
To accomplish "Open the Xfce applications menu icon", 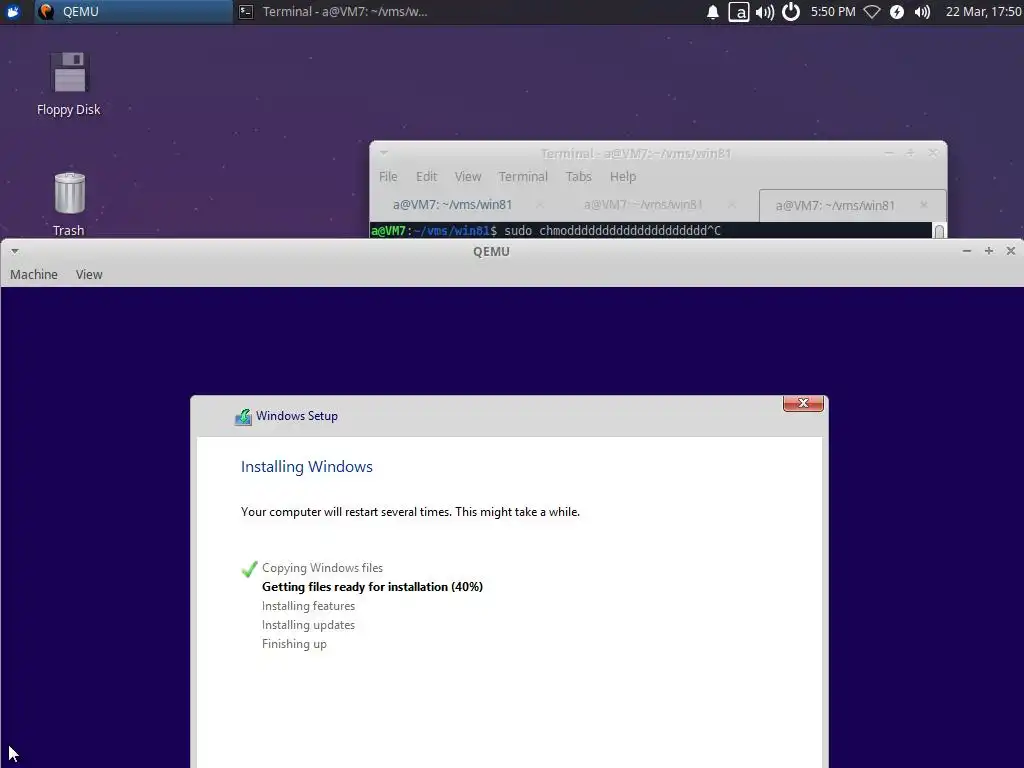I will click(x=13, y=12).
